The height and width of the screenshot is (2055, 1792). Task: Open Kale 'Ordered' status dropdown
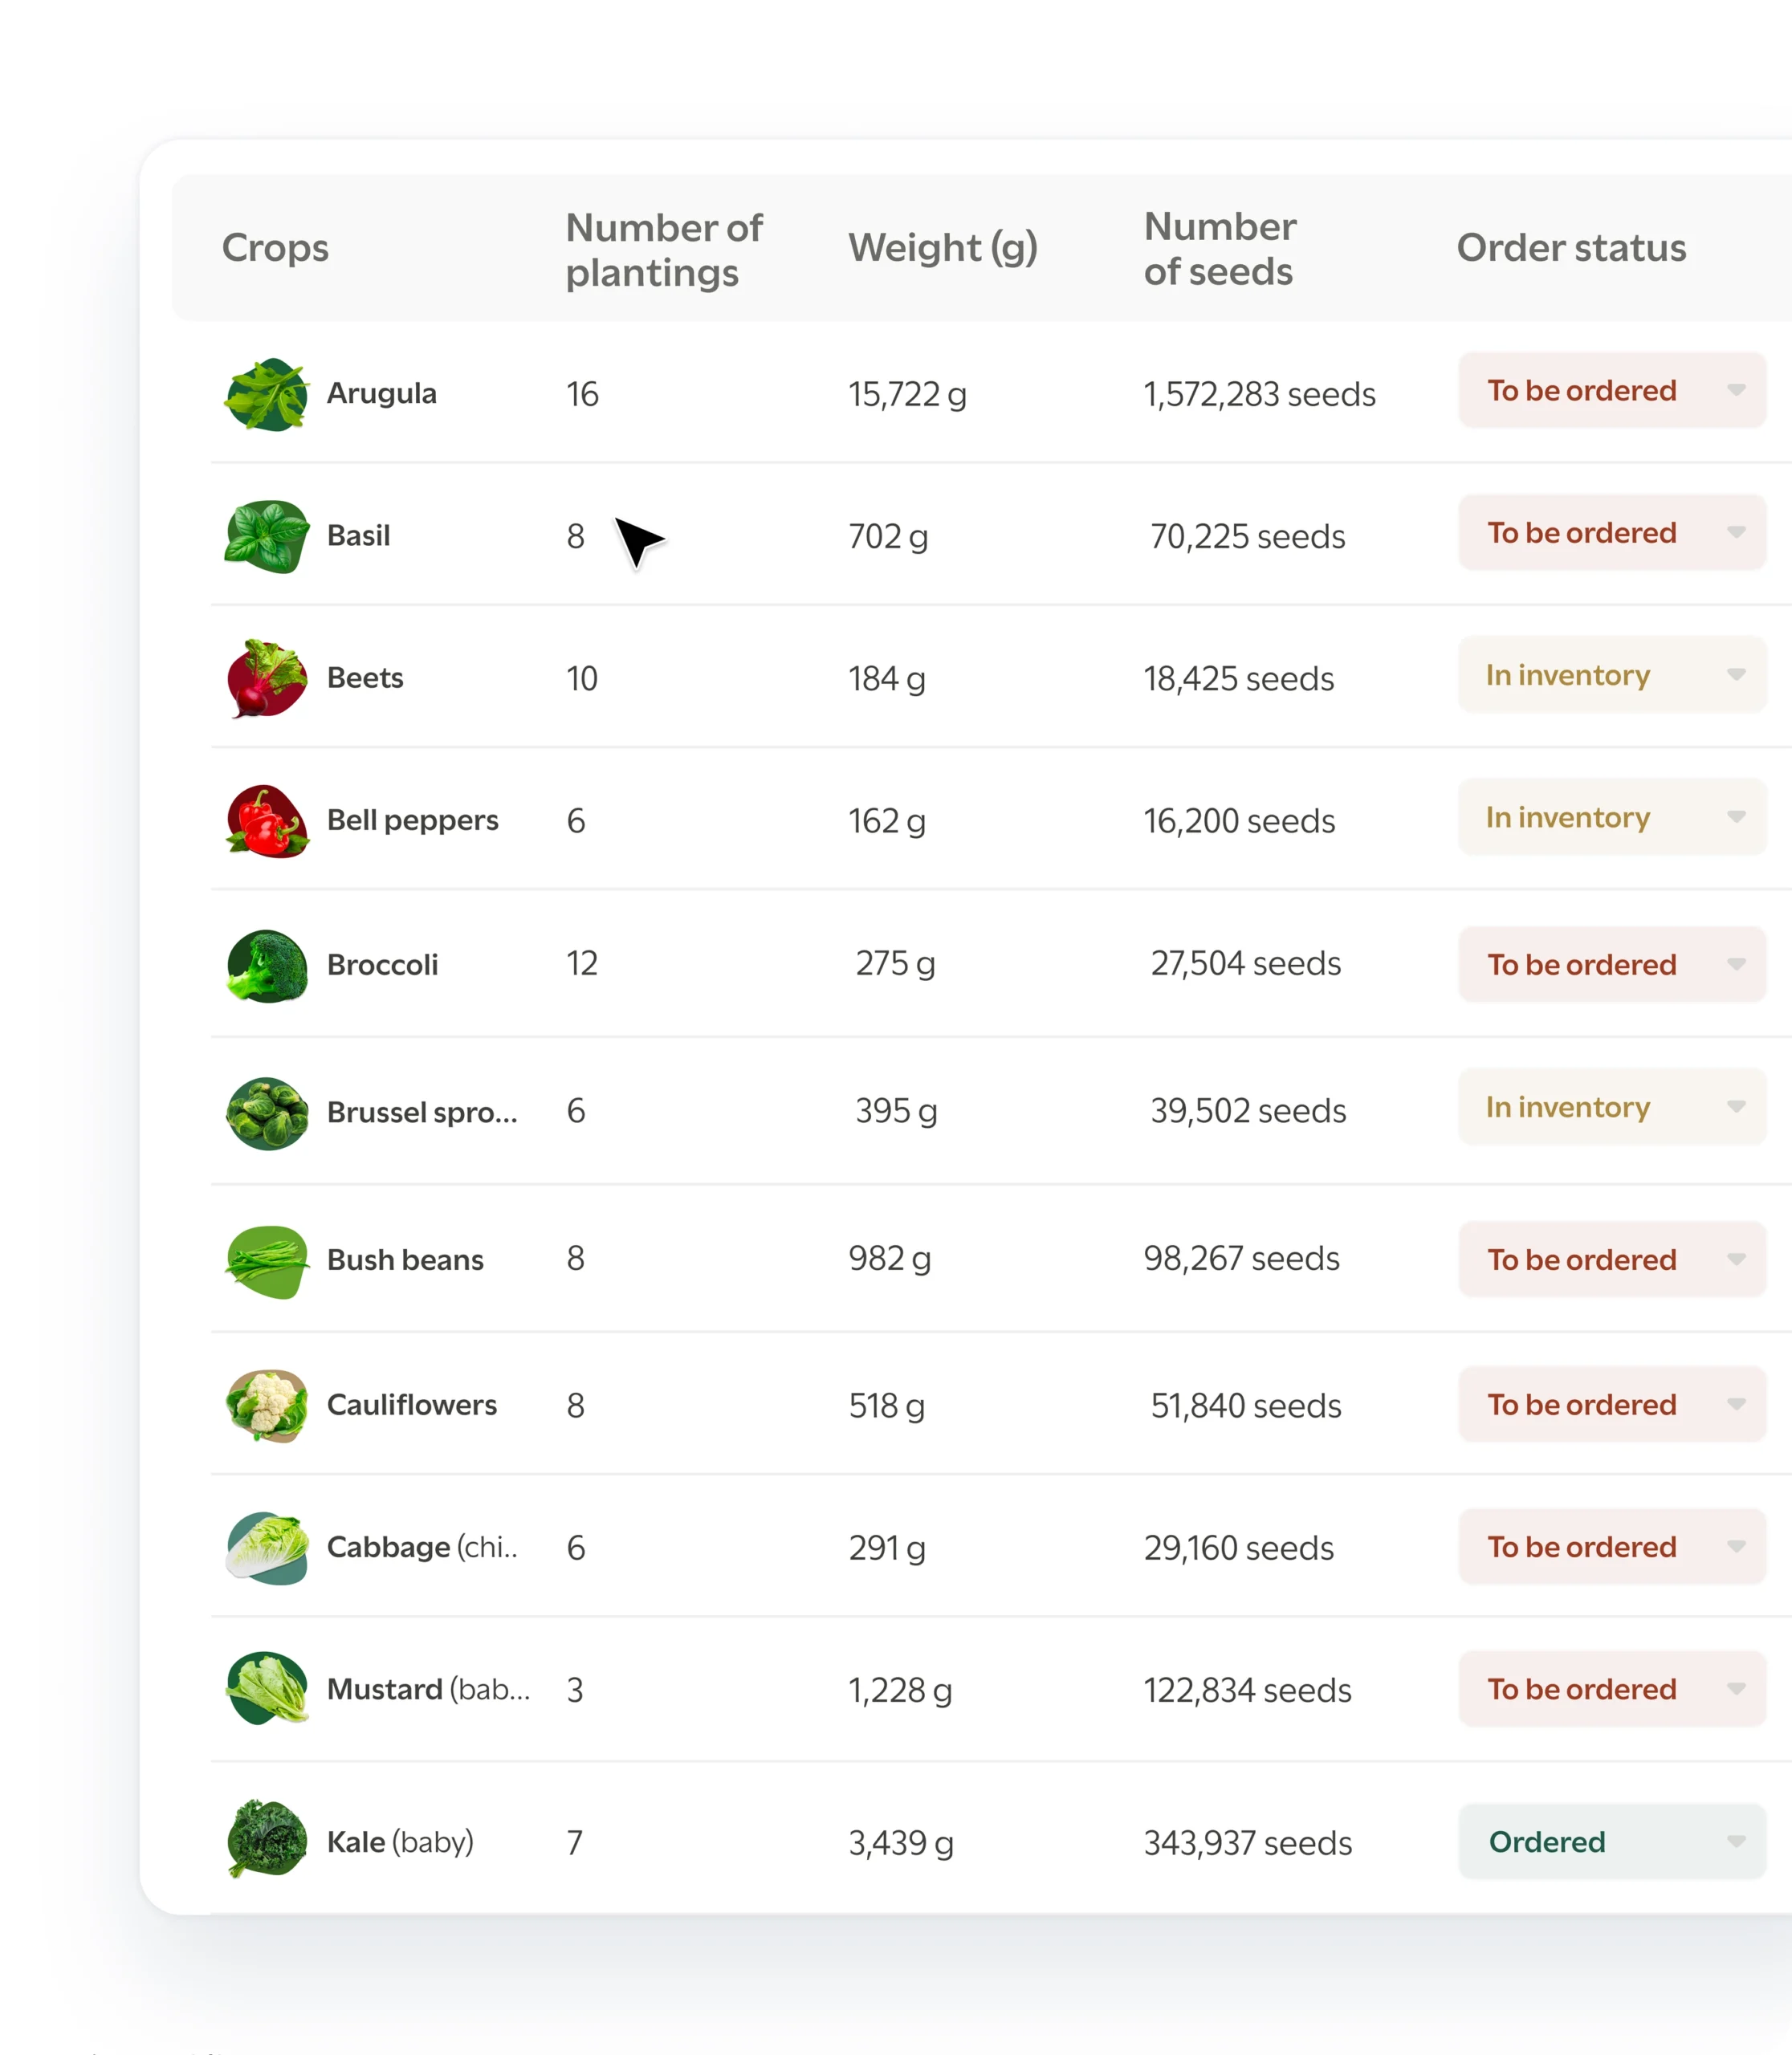point(1611,1841)
